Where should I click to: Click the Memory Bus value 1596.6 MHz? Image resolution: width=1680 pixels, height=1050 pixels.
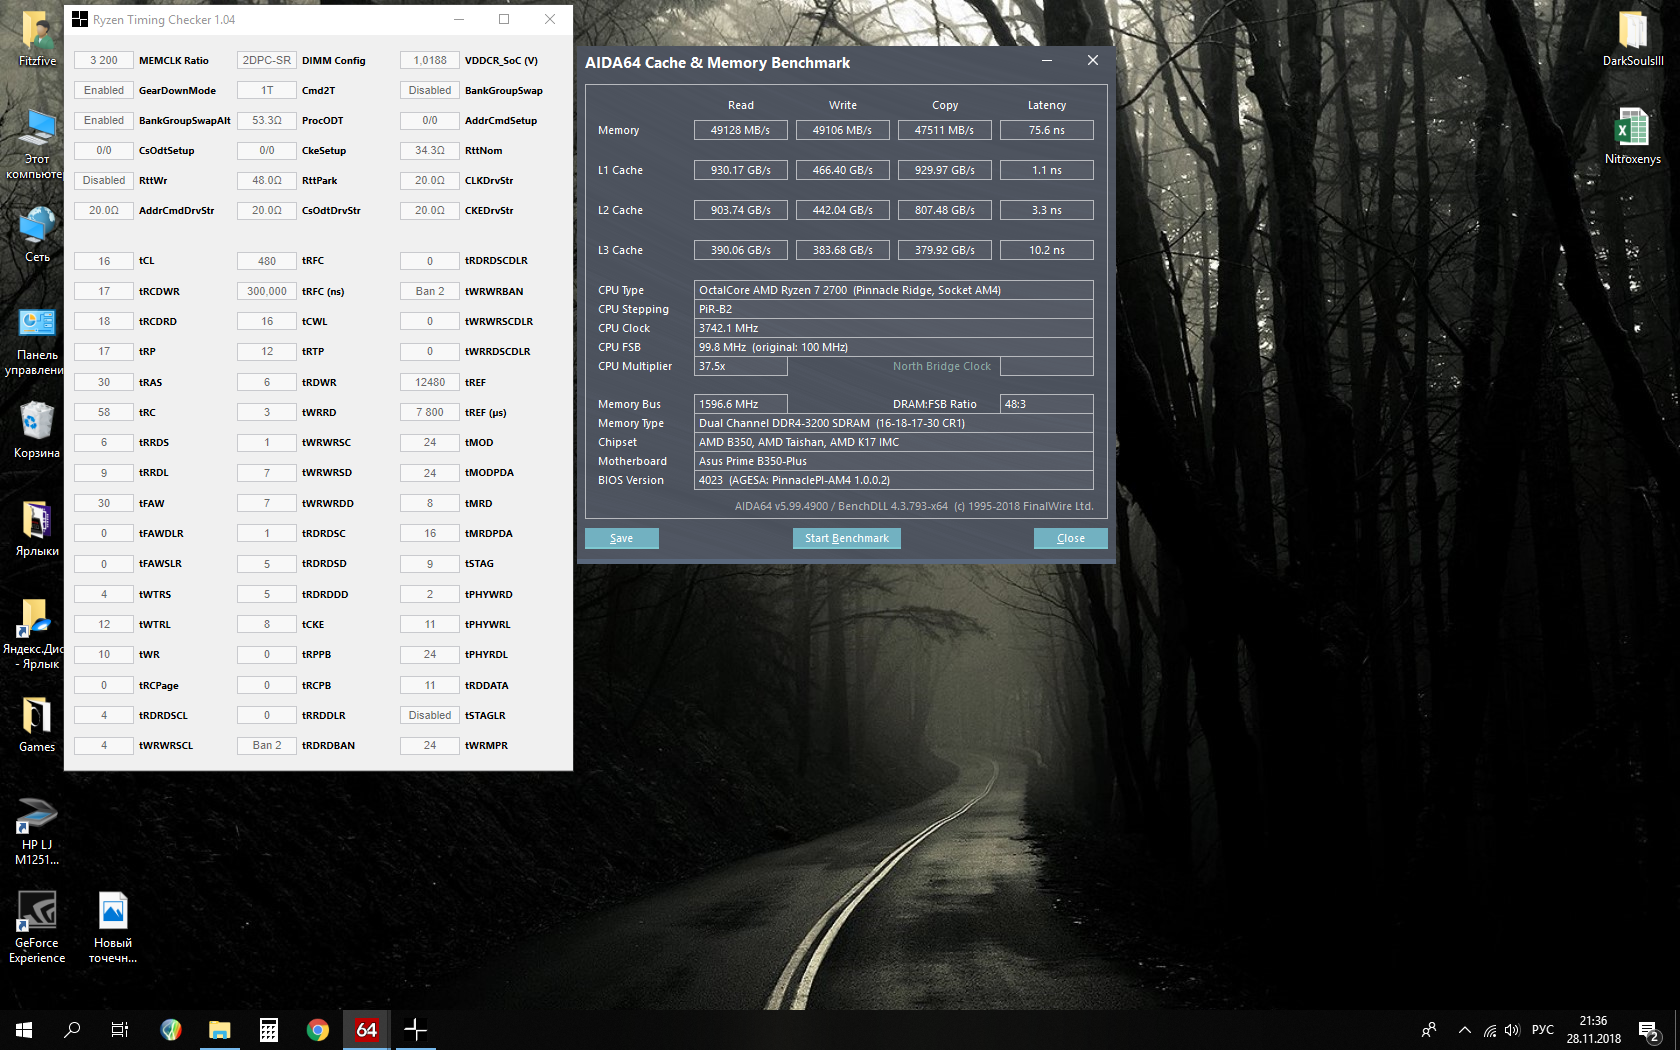click(741, 404)
